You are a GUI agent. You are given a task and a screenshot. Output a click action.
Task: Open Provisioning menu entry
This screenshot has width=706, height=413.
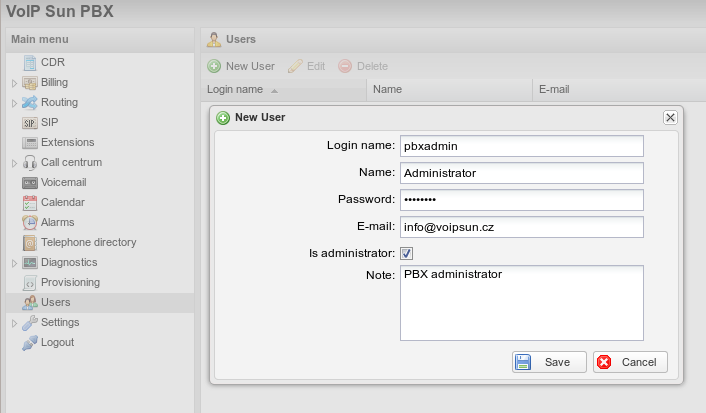[71, 282]
